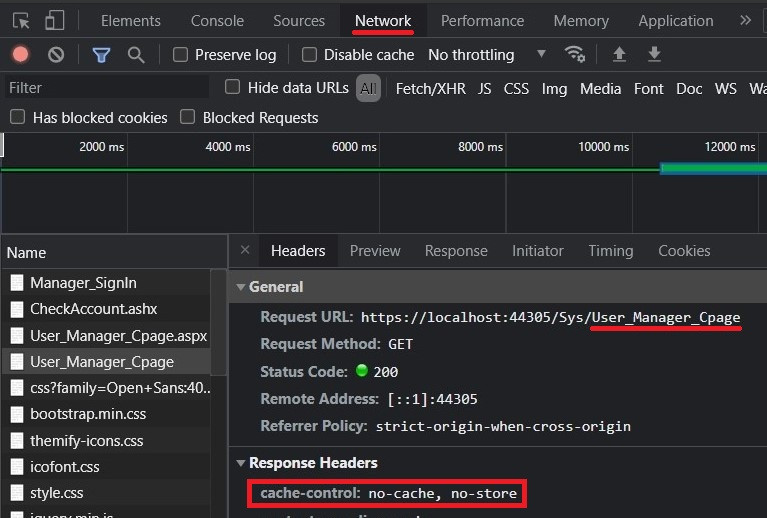Select CheckAccount.ashx request row
Viewport: 767px width, 518px height.
click(106, 309)
